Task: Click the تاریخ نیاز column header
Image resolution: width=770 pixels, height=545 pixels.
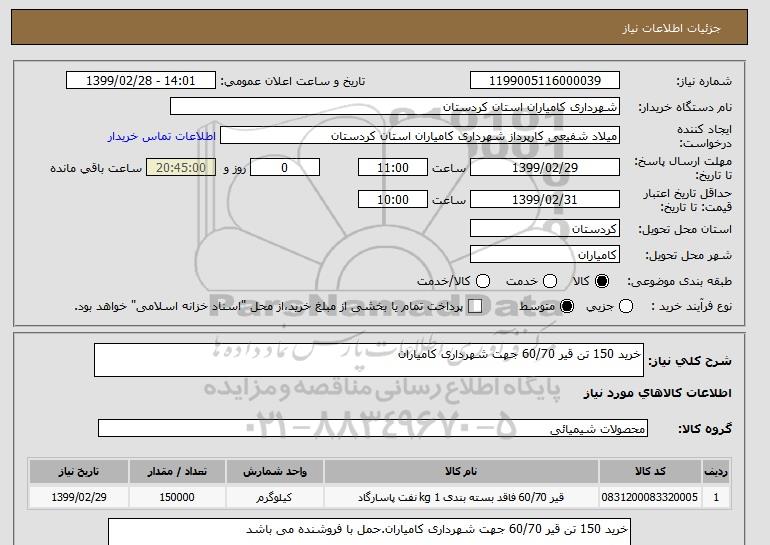Action: pos(79,471)
